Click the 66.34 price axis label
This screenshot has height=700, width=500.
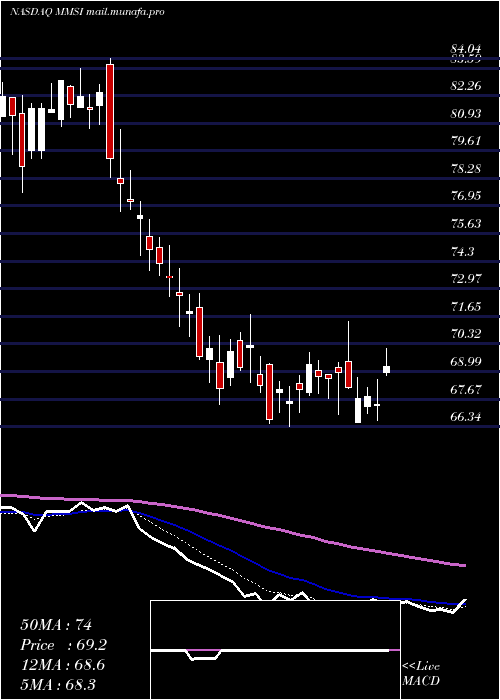[466, 417]
